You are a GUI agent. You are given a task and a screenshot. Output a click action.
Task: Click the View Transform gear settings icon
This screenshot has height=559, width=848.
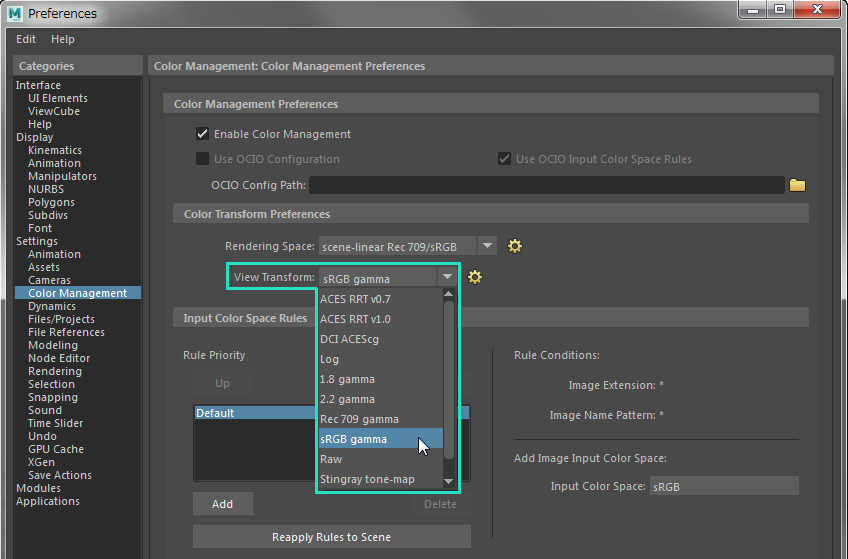(475, 277)
